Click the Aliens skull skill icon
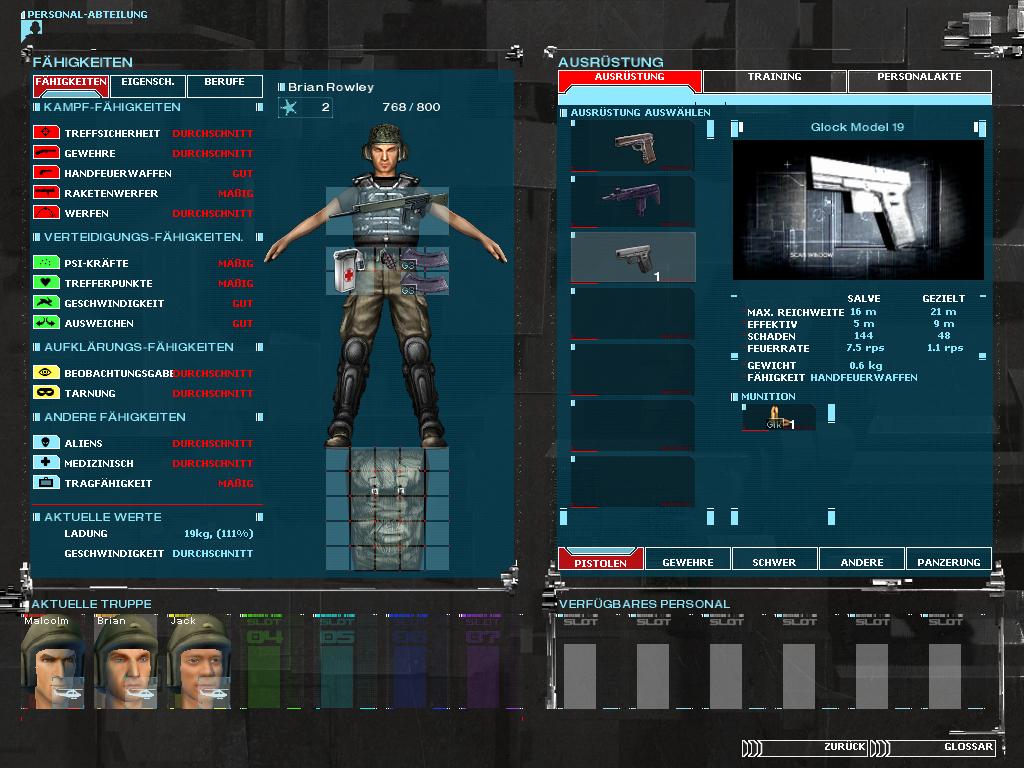1024x768 pixels. coord(47,443)
